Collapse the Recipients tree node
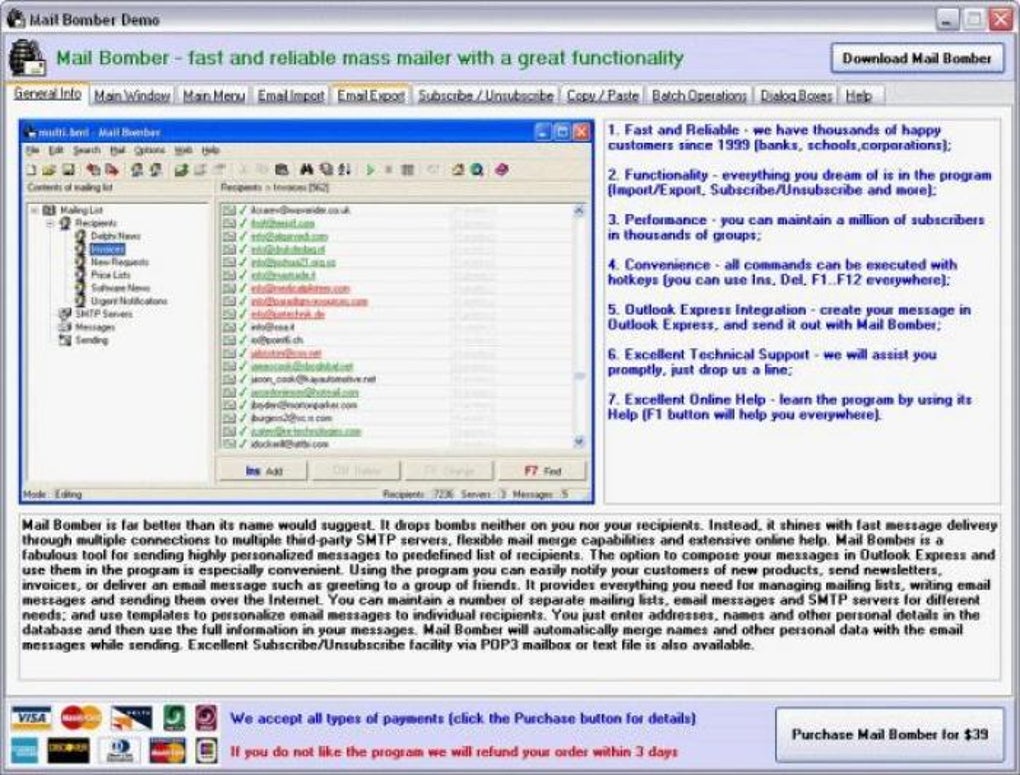The image size is (1020, 775). (50, 223)
